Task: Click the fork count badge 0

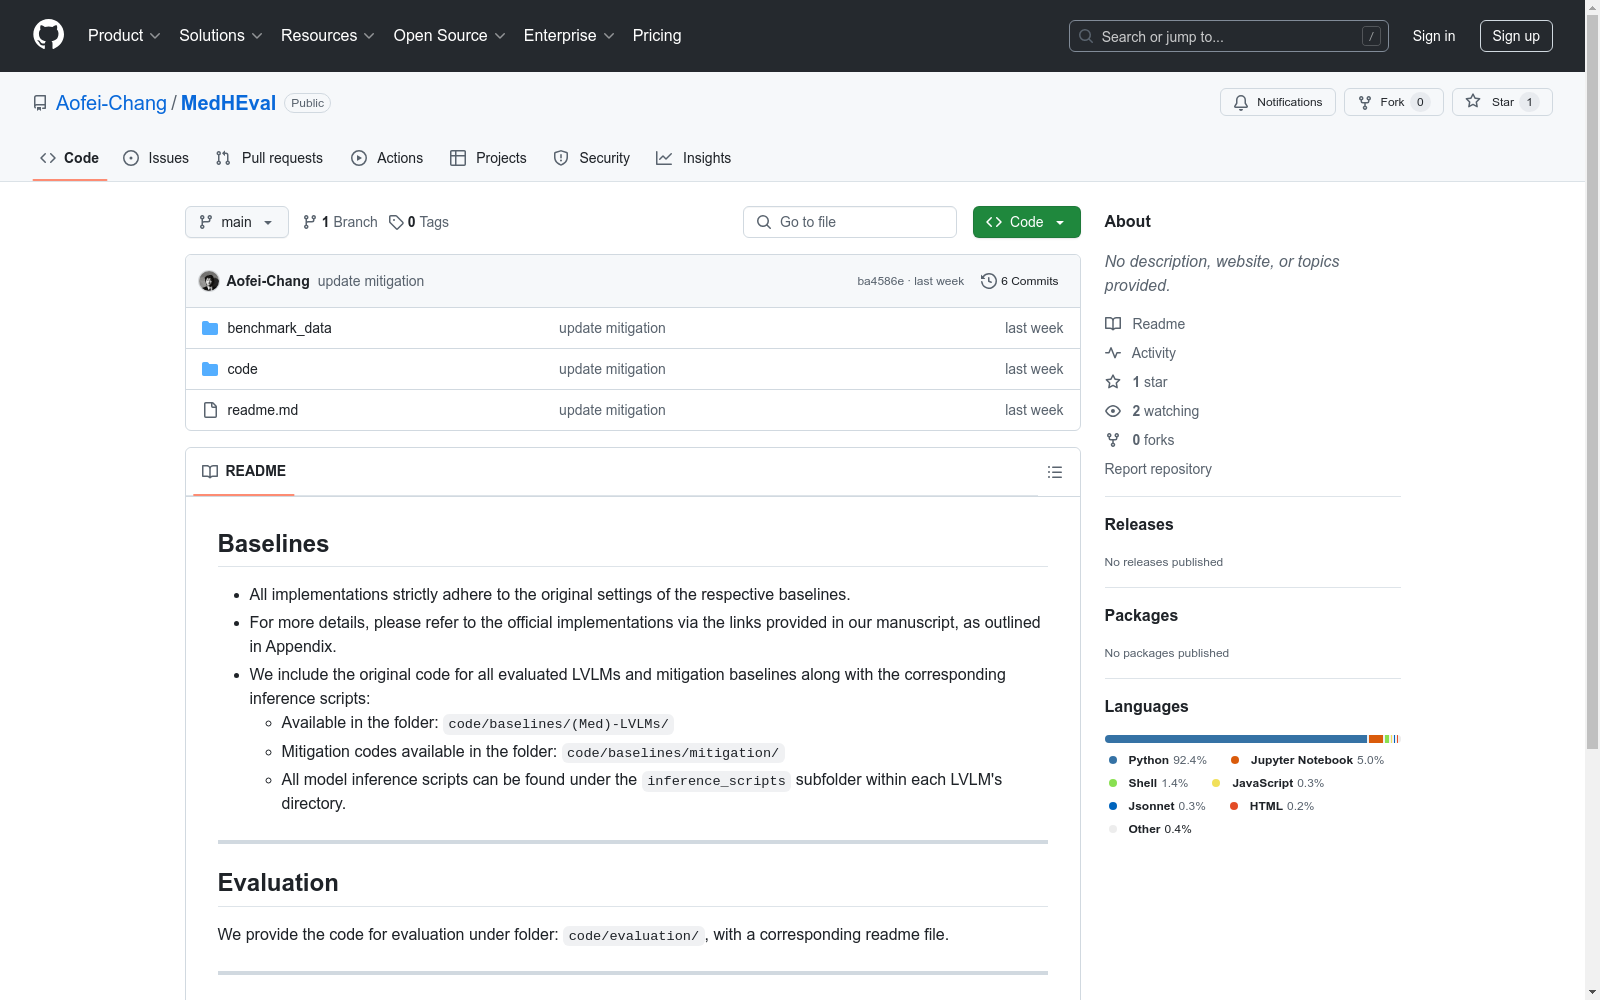Action: 1420,102
